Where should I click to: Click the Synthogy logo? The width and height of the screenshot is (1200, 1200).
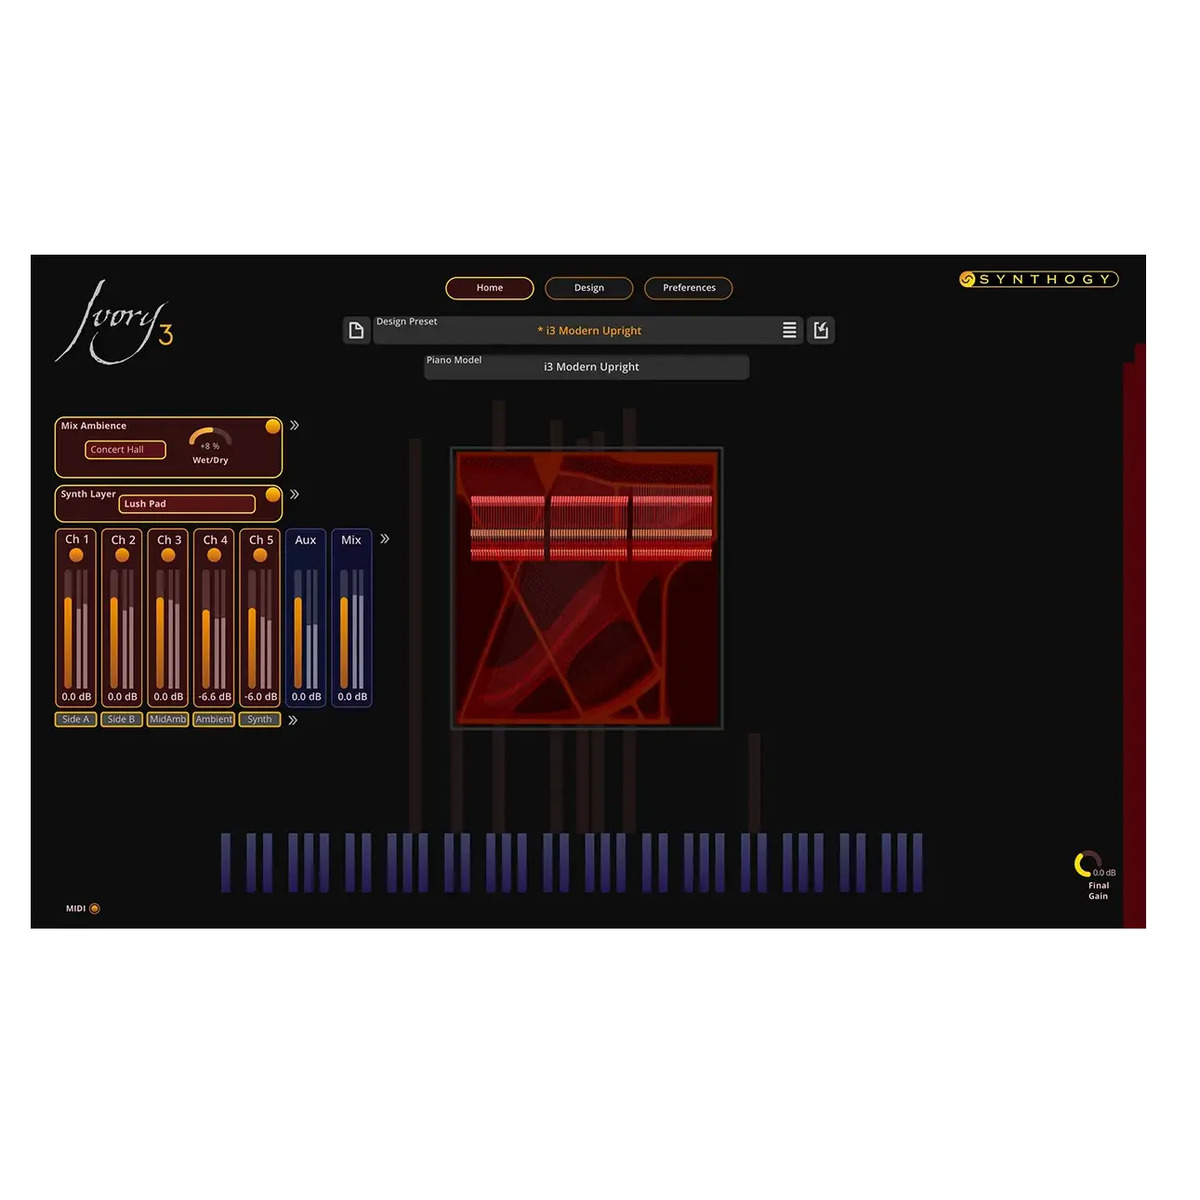click(x=1037, y=279)
